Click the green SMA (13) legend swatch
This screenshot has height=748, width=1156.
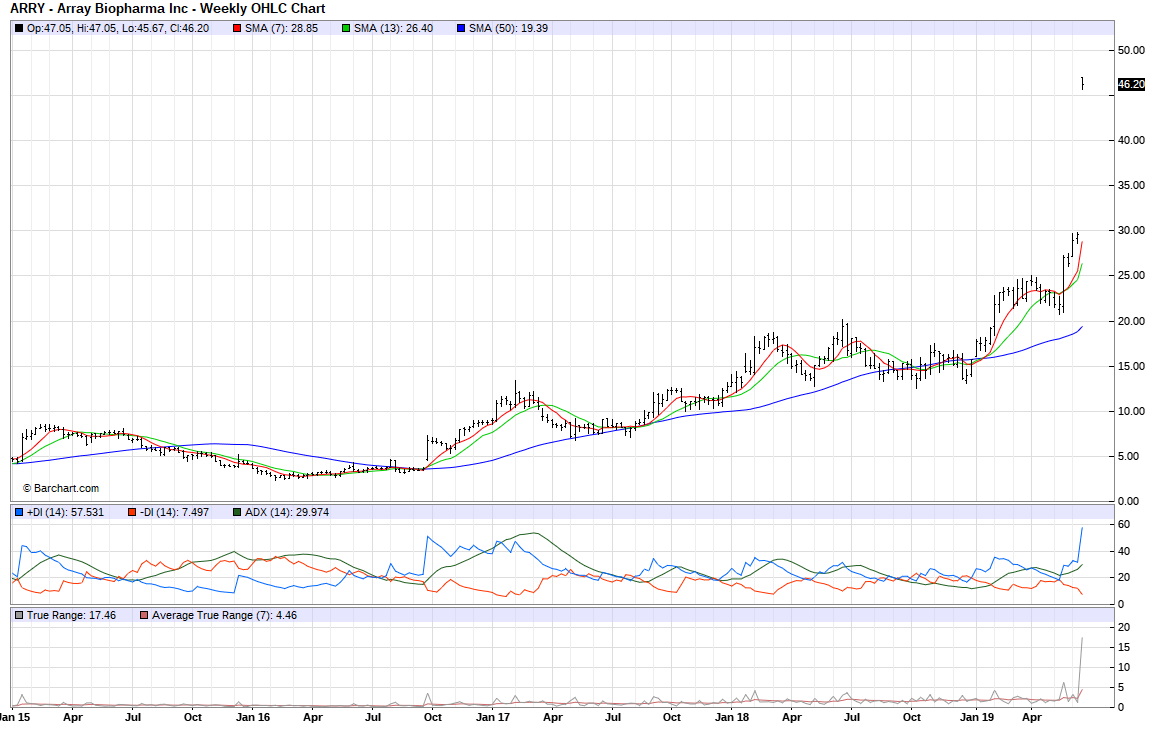click(346, 28)
